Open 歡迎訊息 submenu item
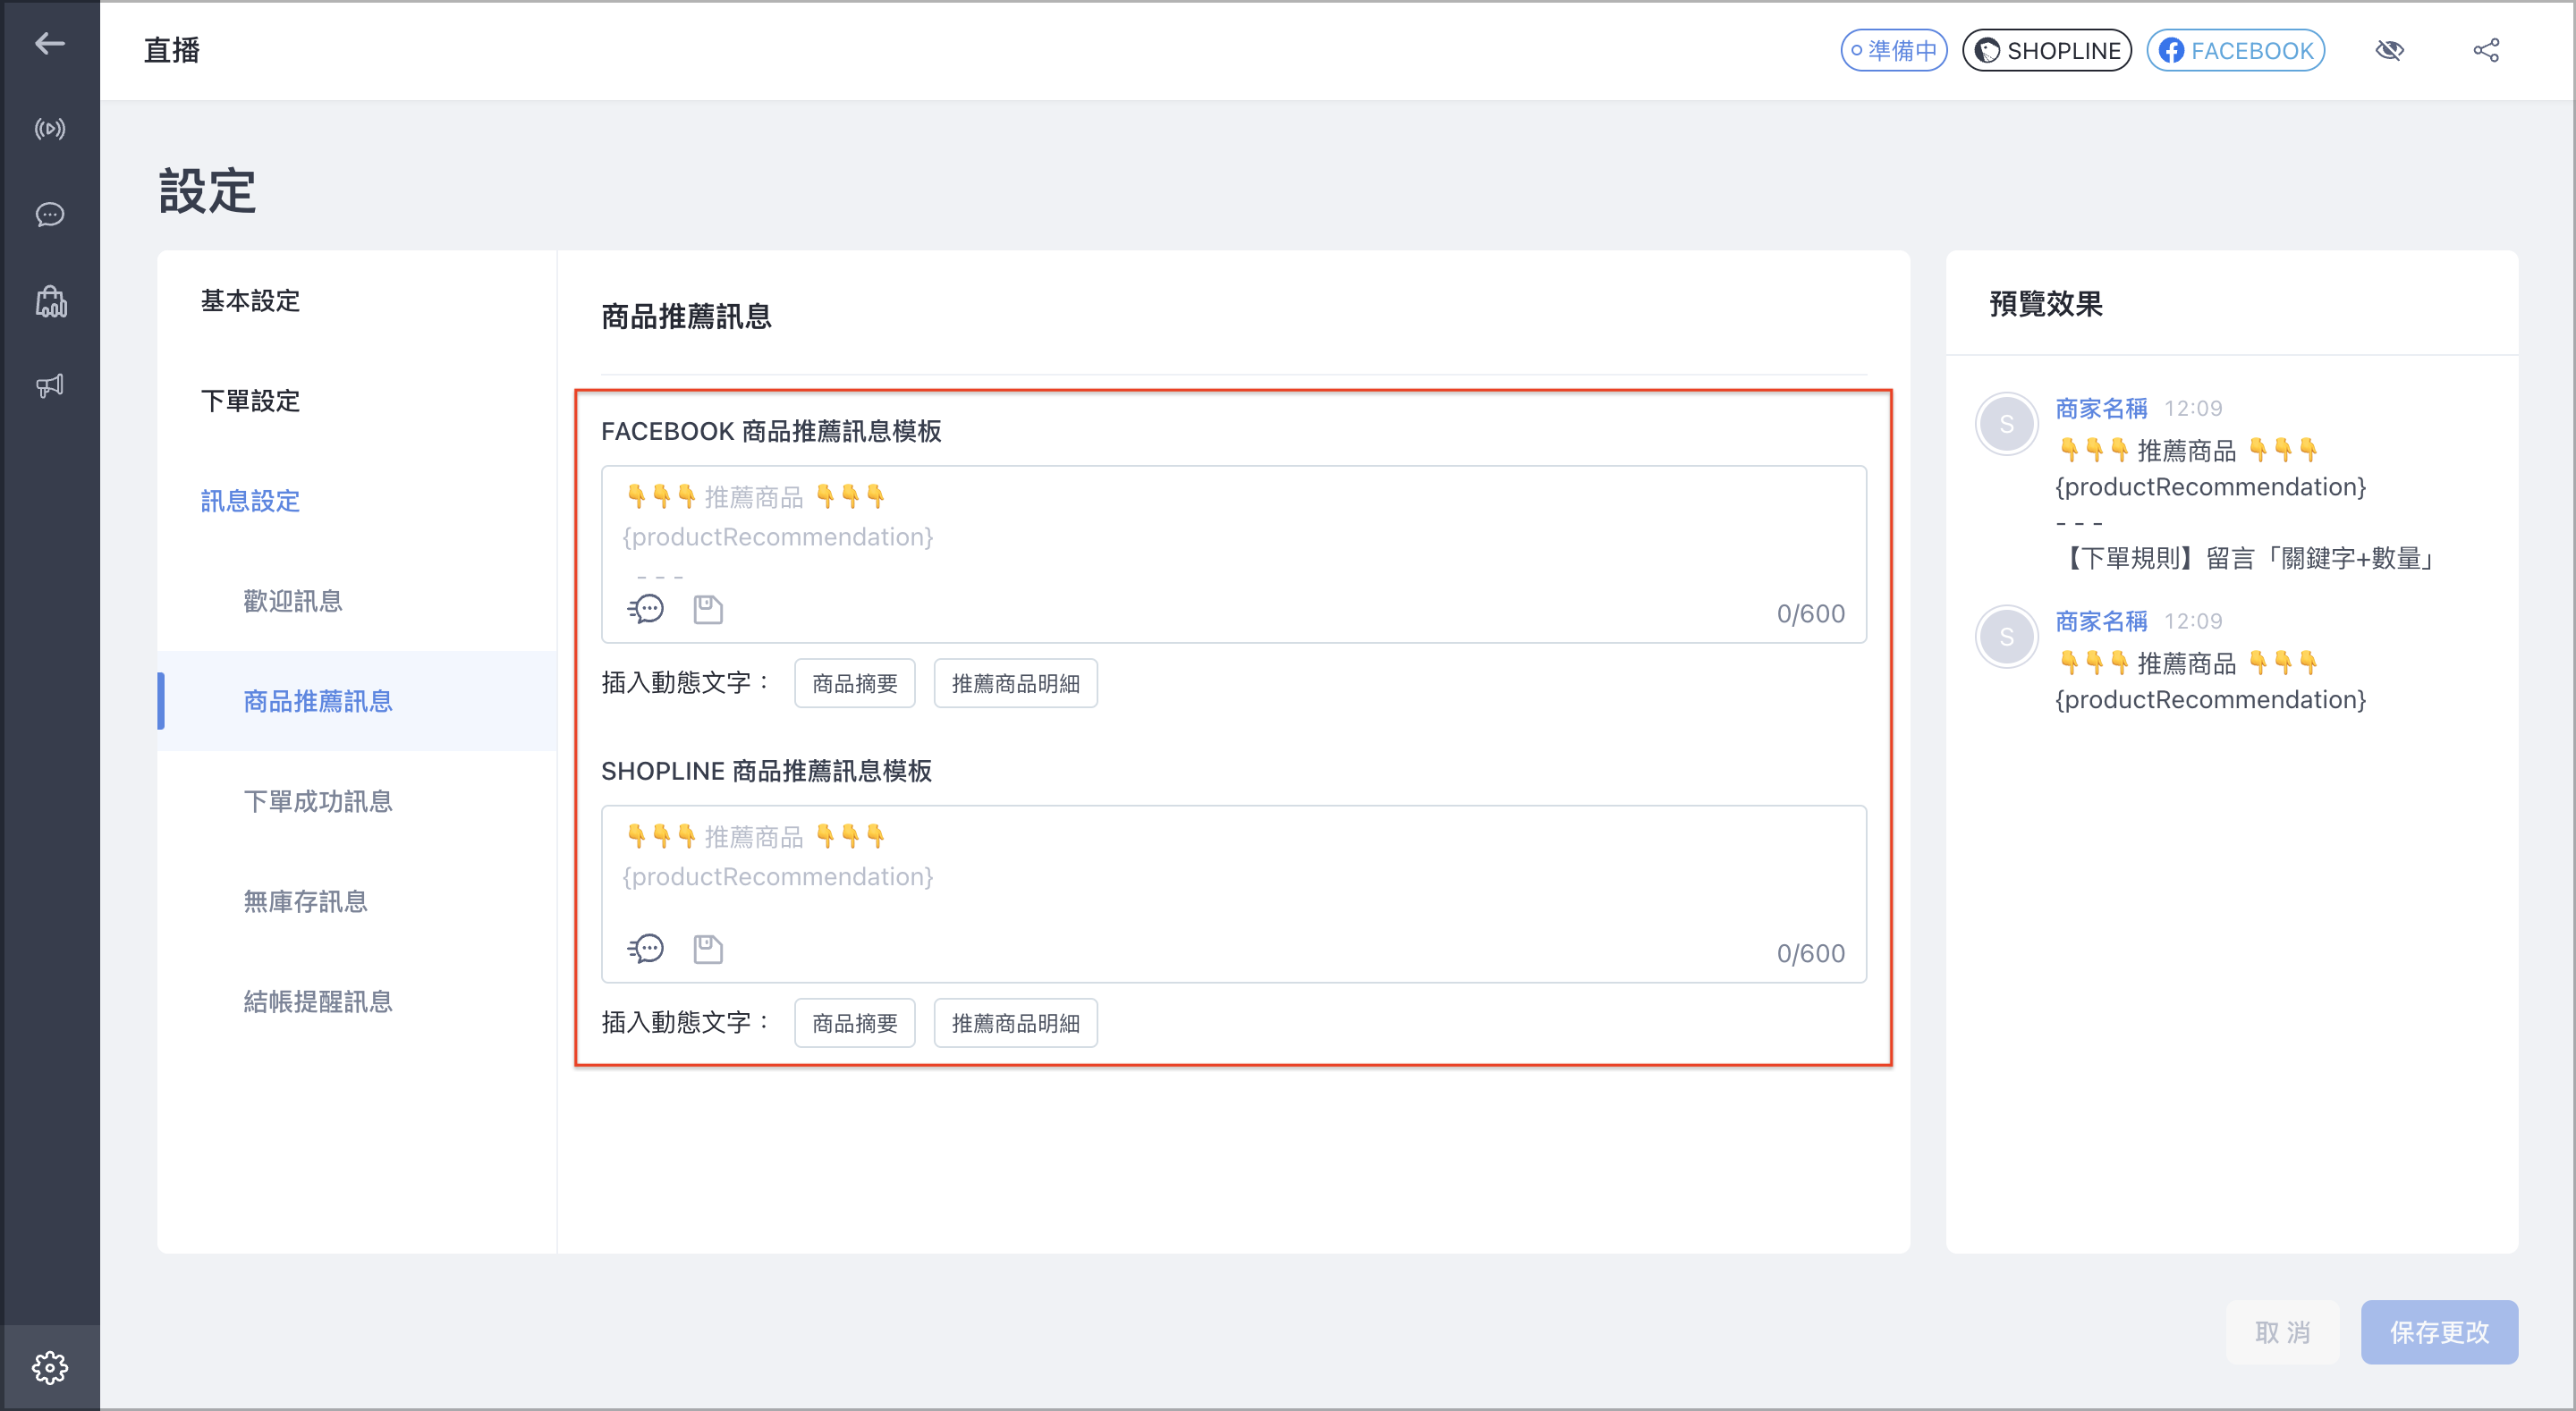This screenshot has height=1411, width=2576. coord(293,601)
